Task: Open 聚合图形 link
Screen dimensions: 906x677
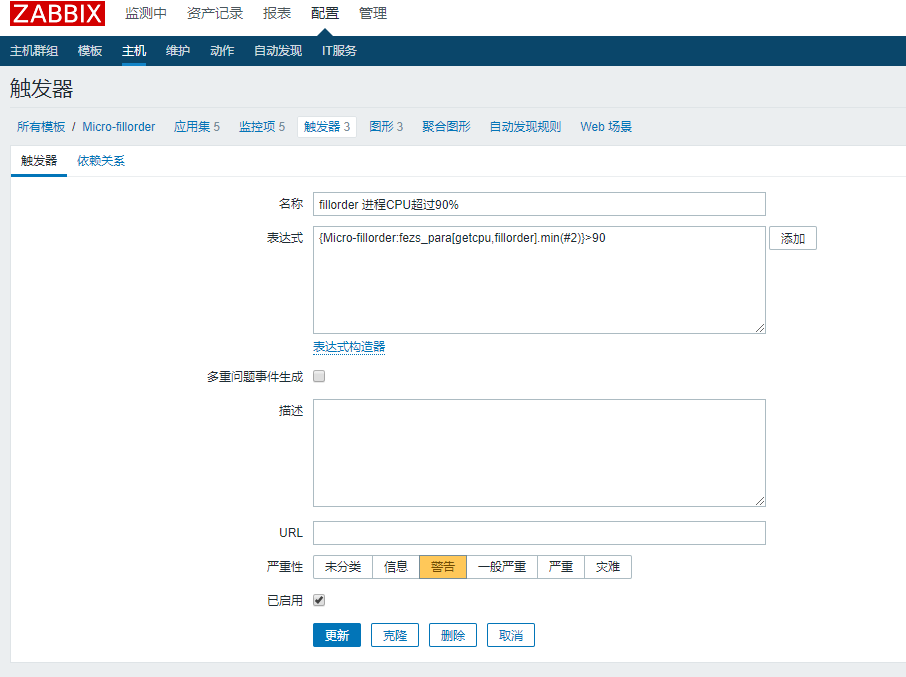Action: click(446, 127)
